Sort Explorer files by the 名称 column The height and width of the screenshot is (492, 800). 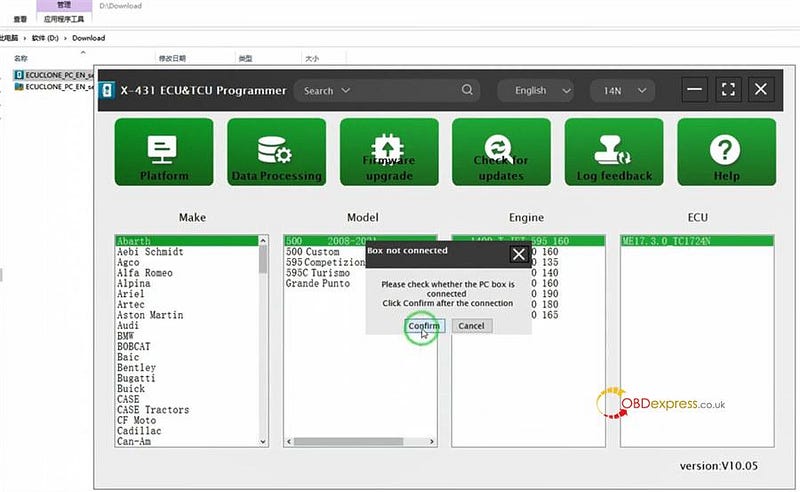pos(21,58)
